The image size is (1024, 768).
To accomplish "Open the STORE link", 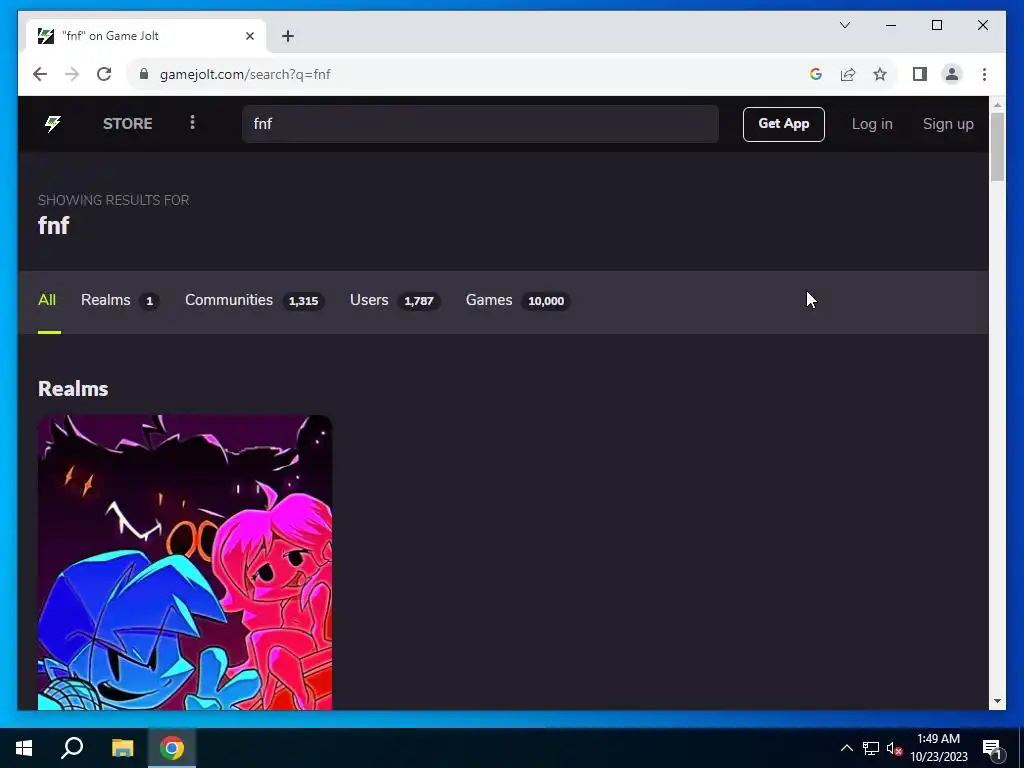I will (127, 123).
